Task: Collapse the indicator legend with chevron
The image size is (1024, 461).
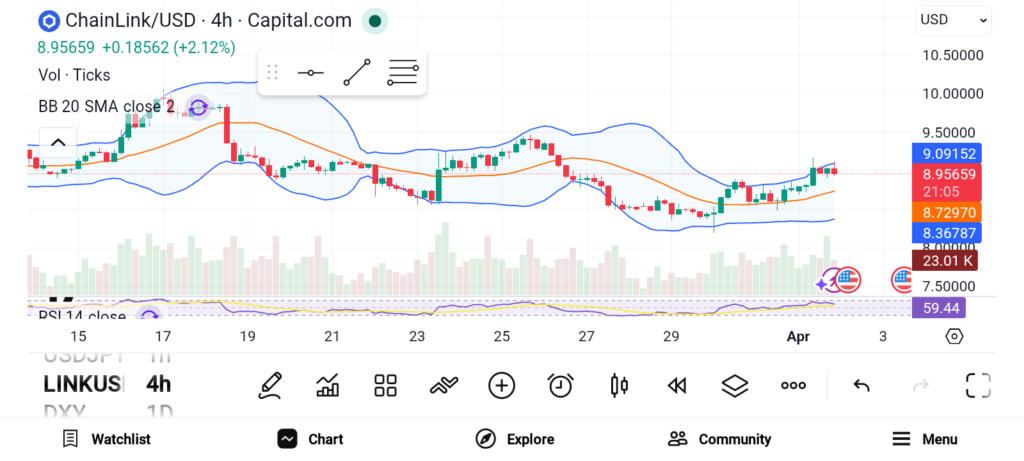Action: 58,142
